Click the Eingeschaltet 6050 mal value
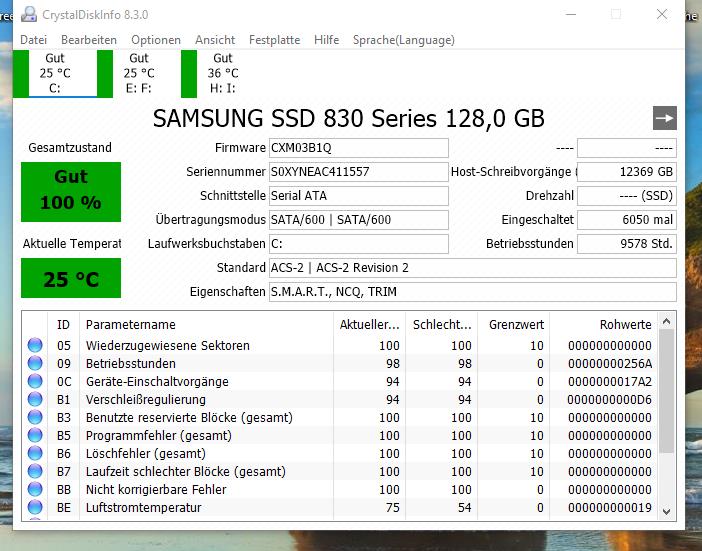This screenshot has width=702, height=551. (627, 220)
